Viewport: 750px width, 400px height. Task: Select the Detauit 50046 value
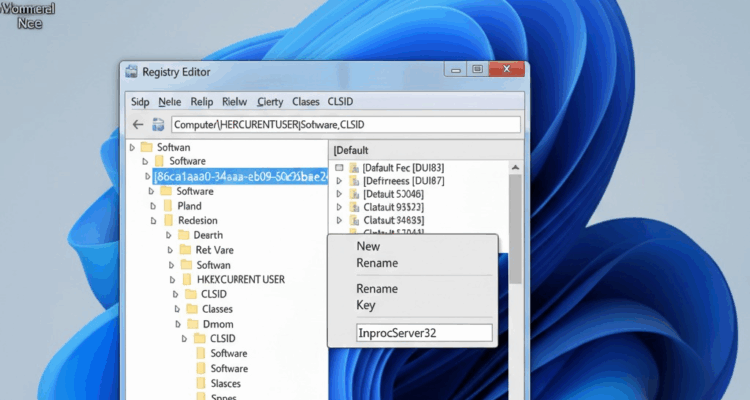pyautogui.click(x=393, y=194)
